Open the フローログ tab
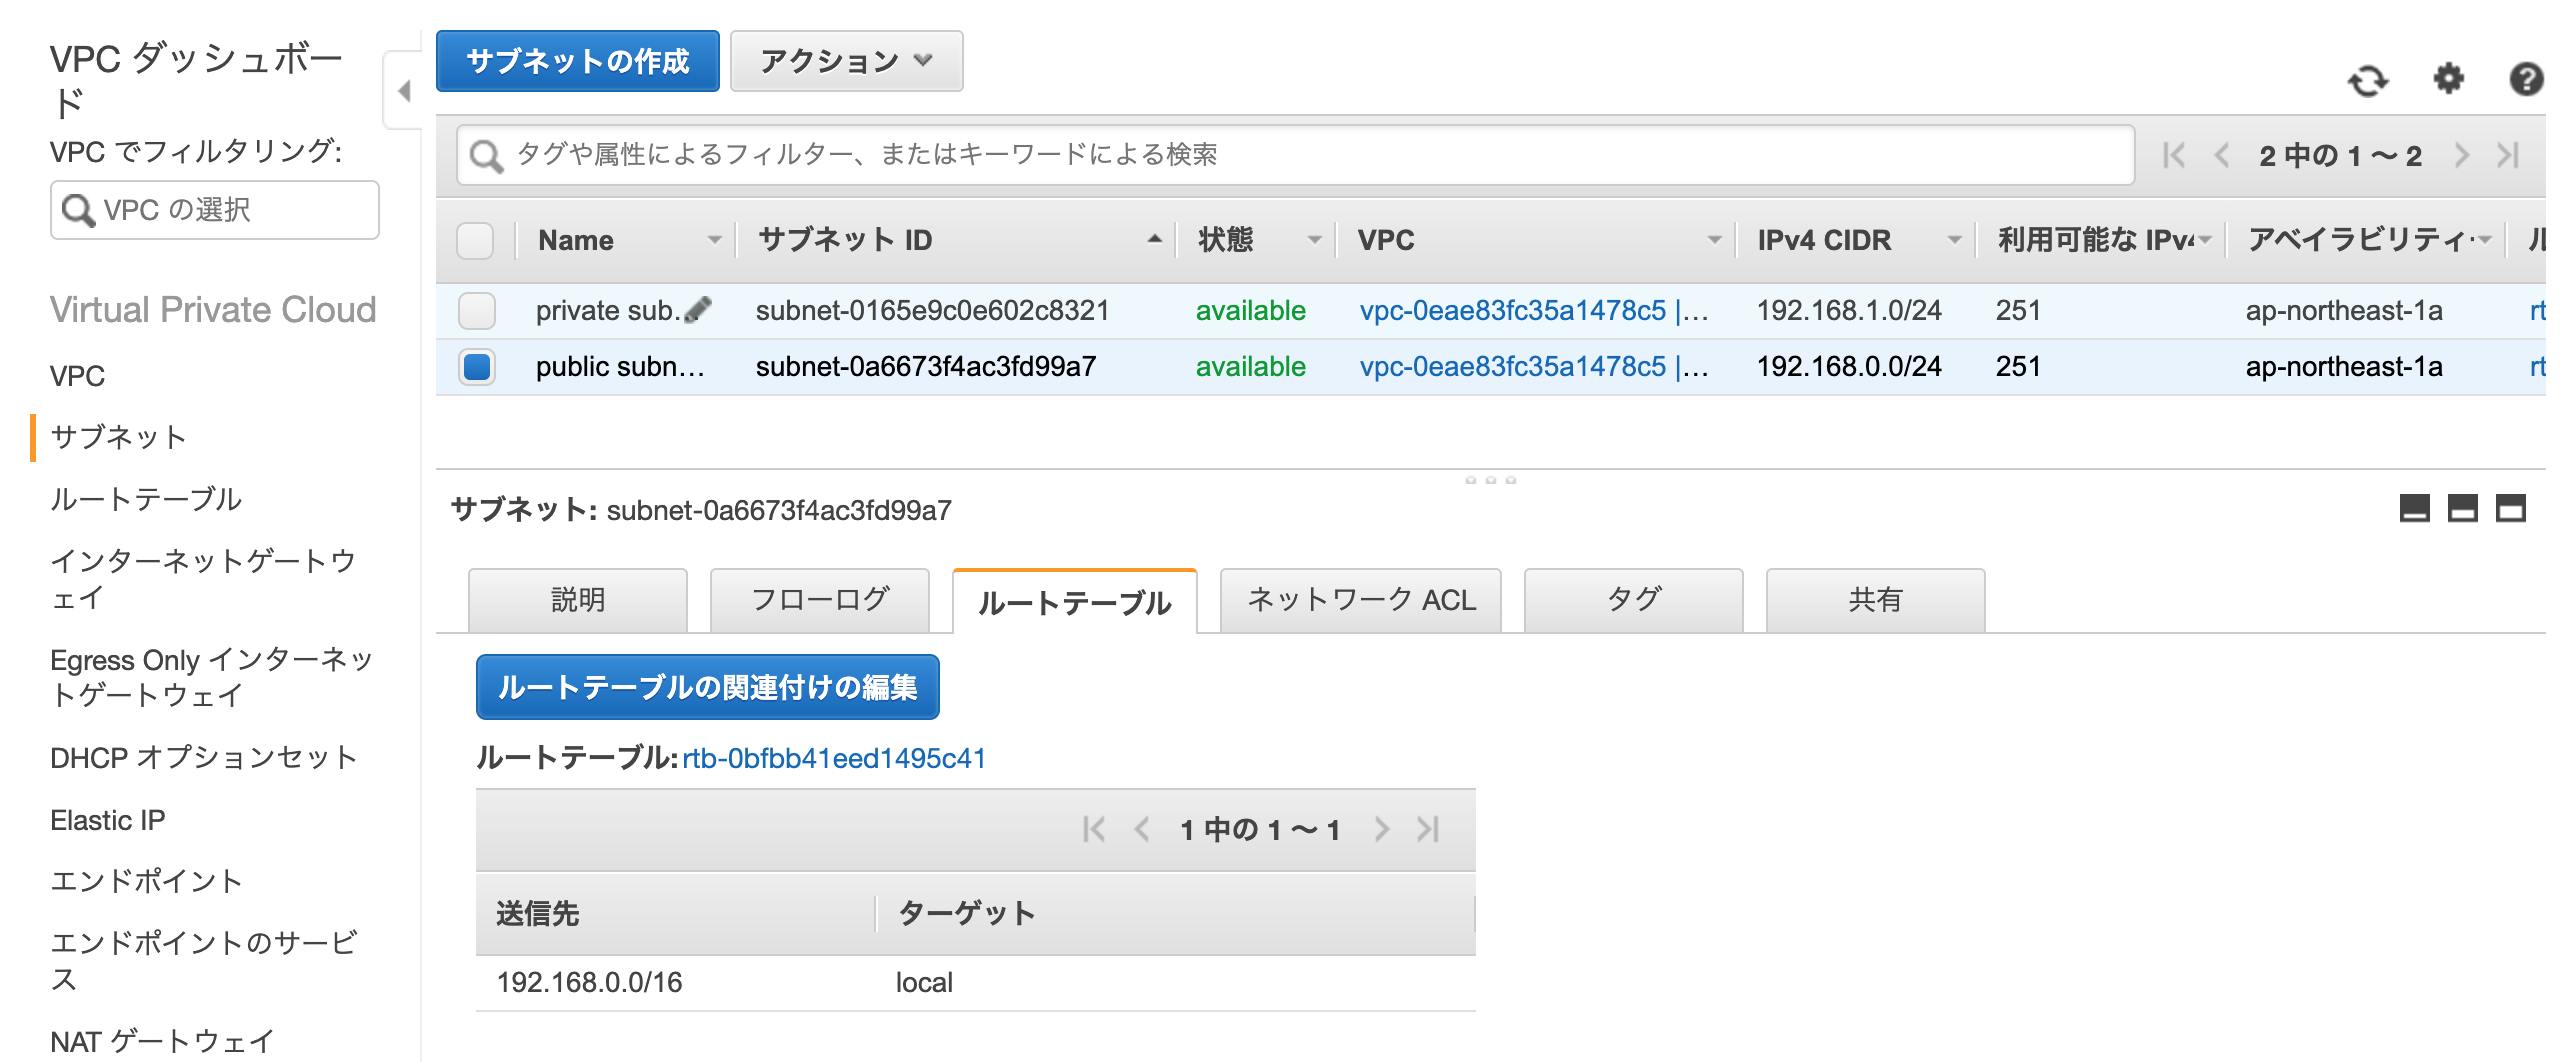This screenshot has height=1062, width=2560. tap(818, 599)
